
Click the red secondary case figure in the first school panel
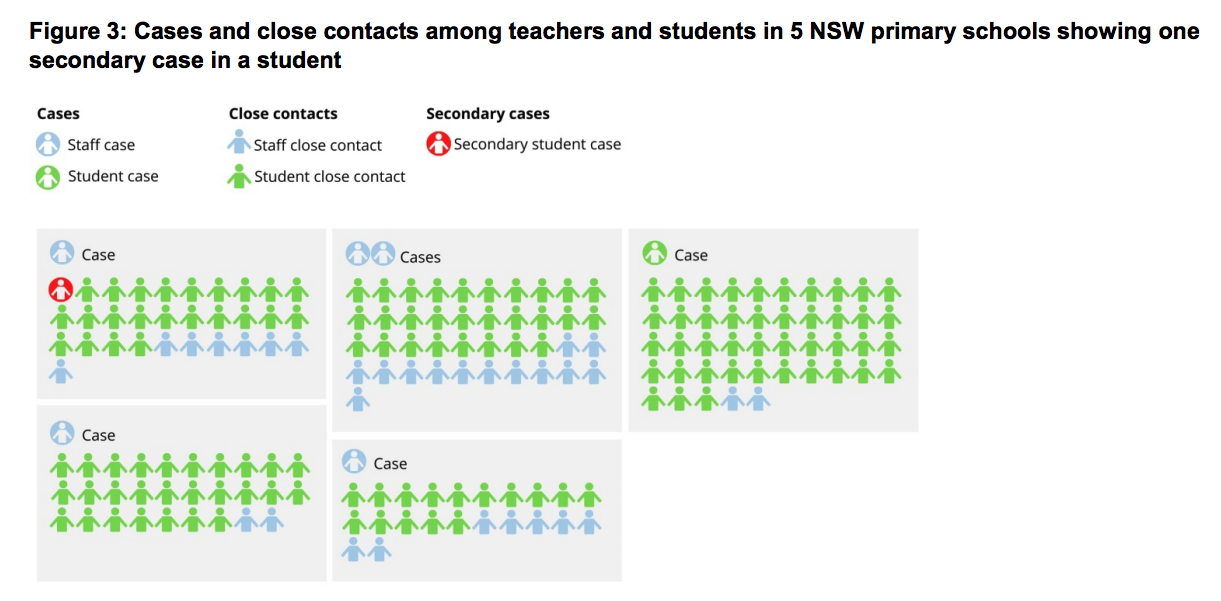click(61, 290)
